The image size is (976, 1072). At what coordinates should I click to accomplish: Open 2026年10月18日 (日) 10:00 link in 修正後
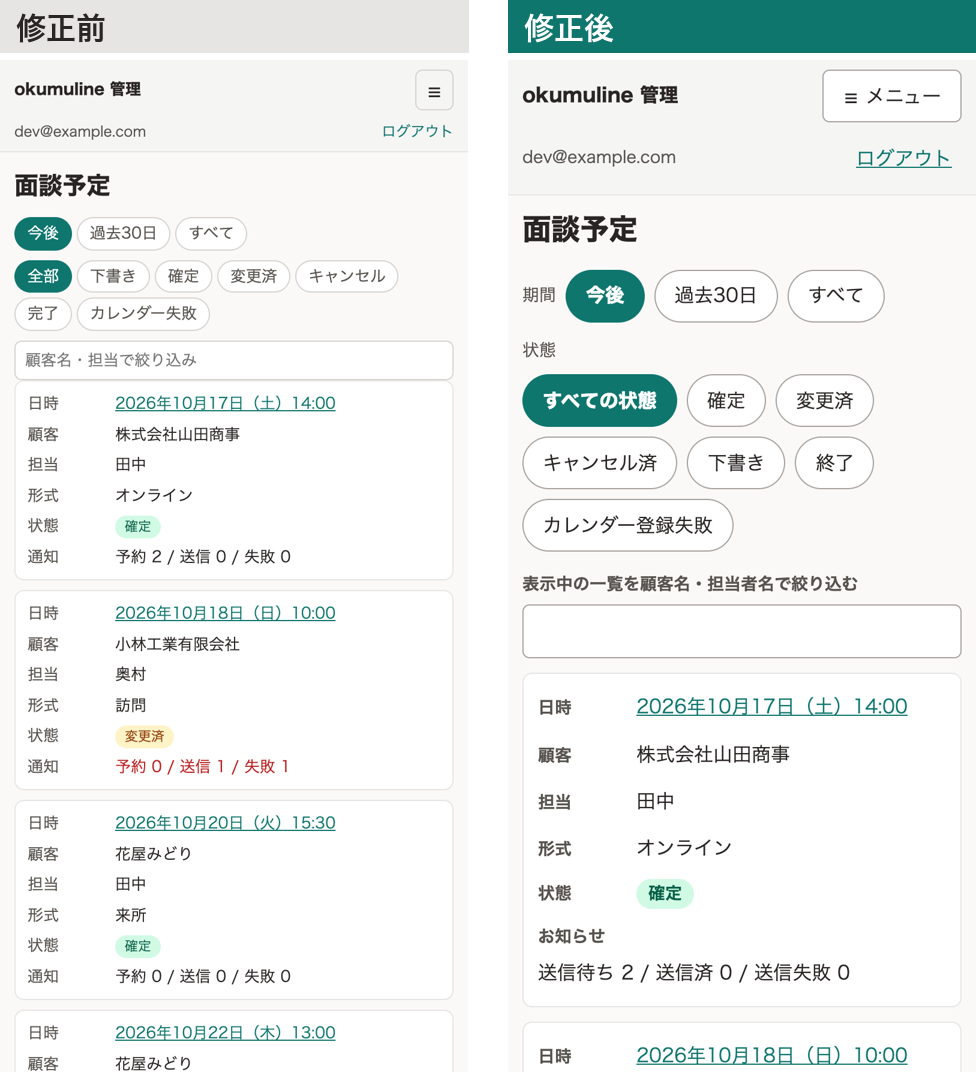pyautogui.click(x=772, y=1055)
